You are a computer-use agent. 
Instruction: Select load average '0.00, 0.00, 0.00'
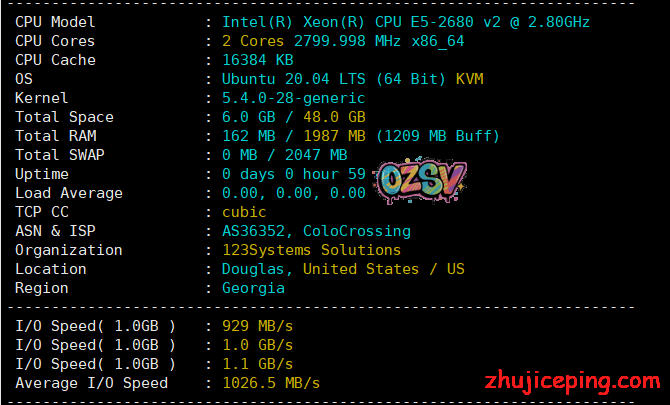coord(294,193)
